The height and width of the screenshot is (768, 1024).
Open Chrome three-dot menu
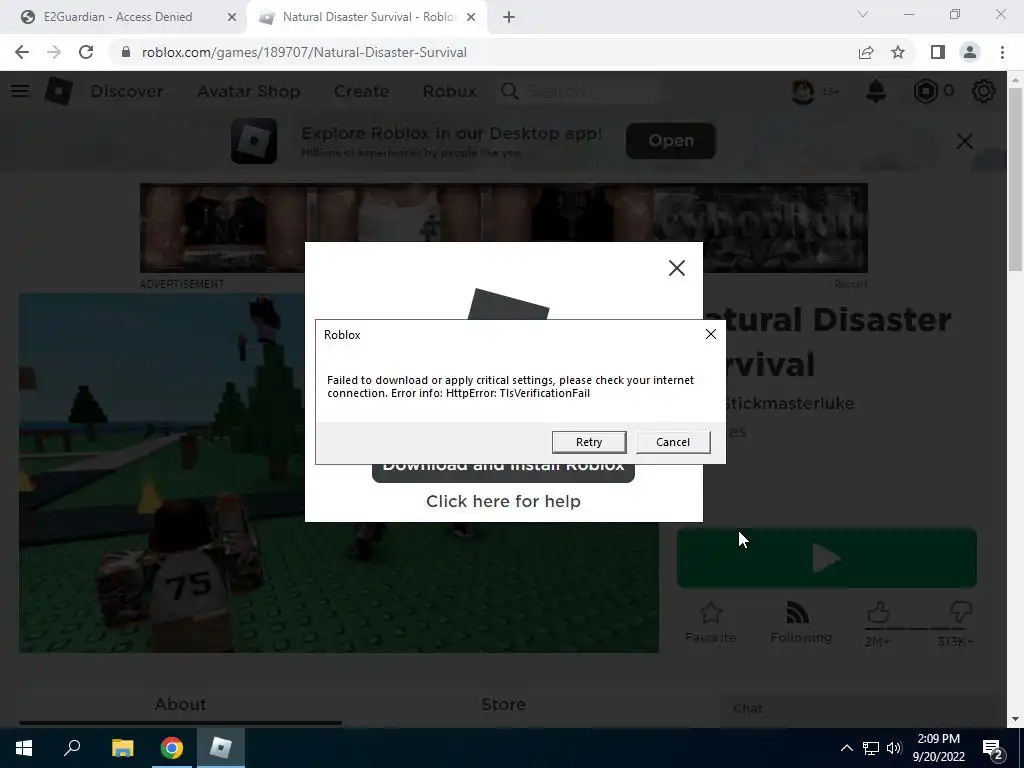(1002, 52)
